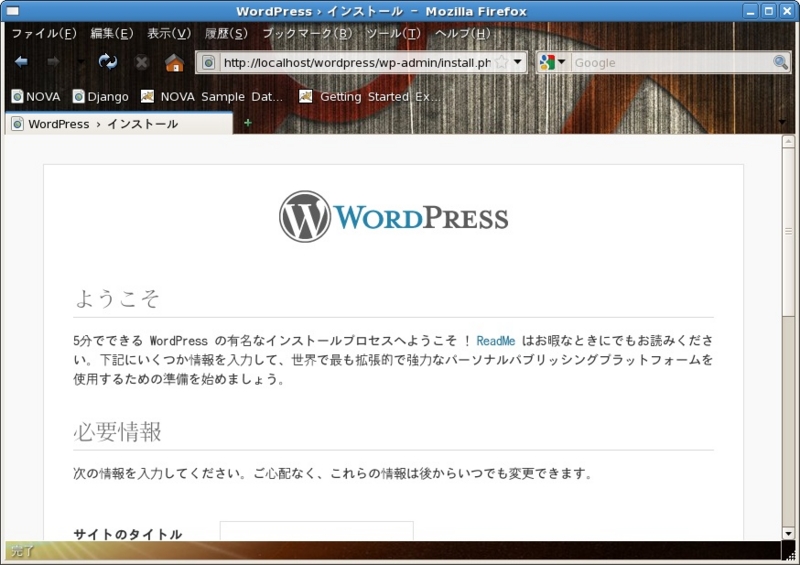The height and width of the screenshot is (565, 800).
Task: Select the WordPress › インストール tab
Action: [119, 124]
